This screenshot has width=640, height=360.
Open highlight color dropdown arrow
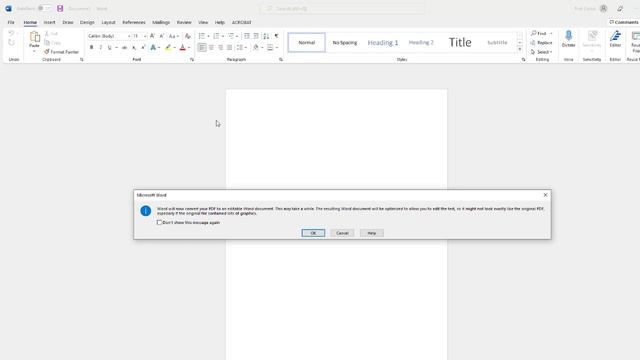click(174, 48)
